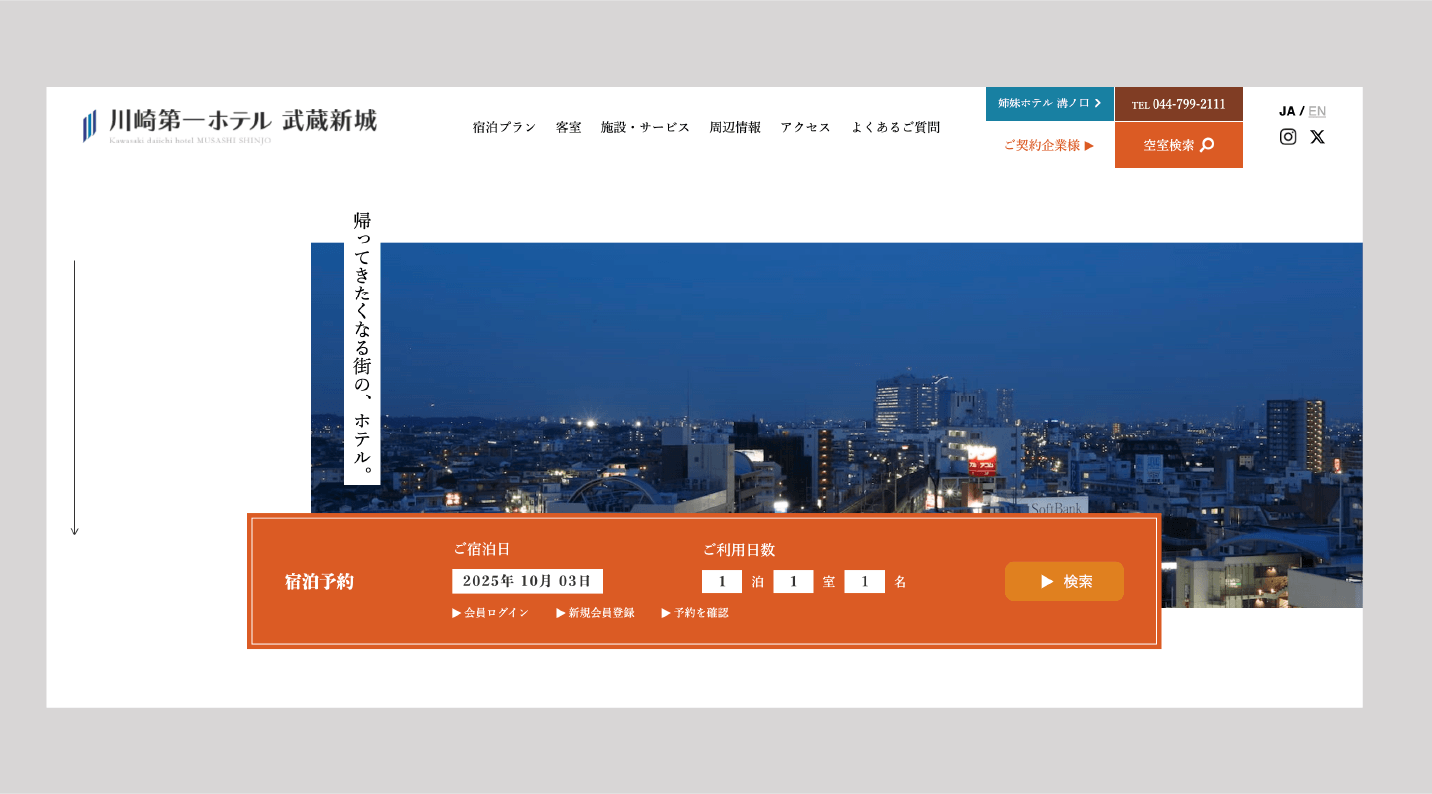Screen dimensions: 1432x794
Task: Open the 姉妹ホテル 溝ノ口 sister hotel link
Action: tap(1049, 103)
